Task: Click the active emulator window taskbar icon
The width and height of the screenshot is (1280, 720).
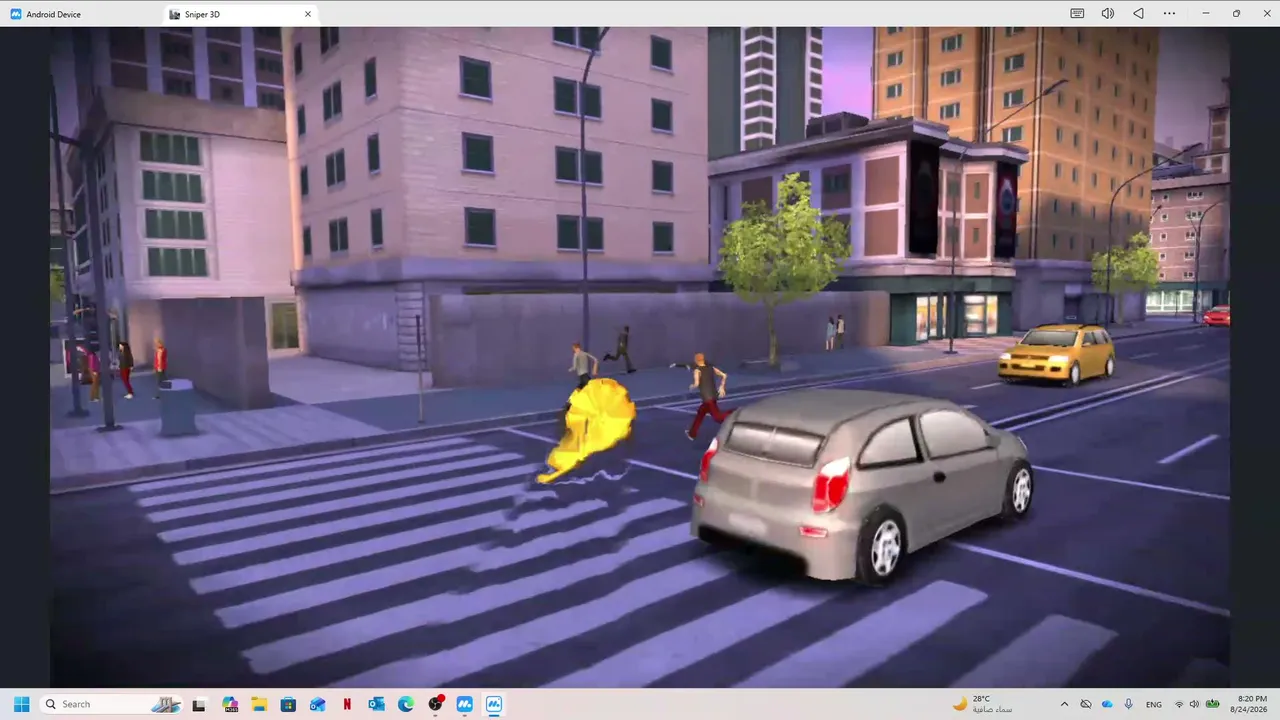Action: tap(494, 704)
